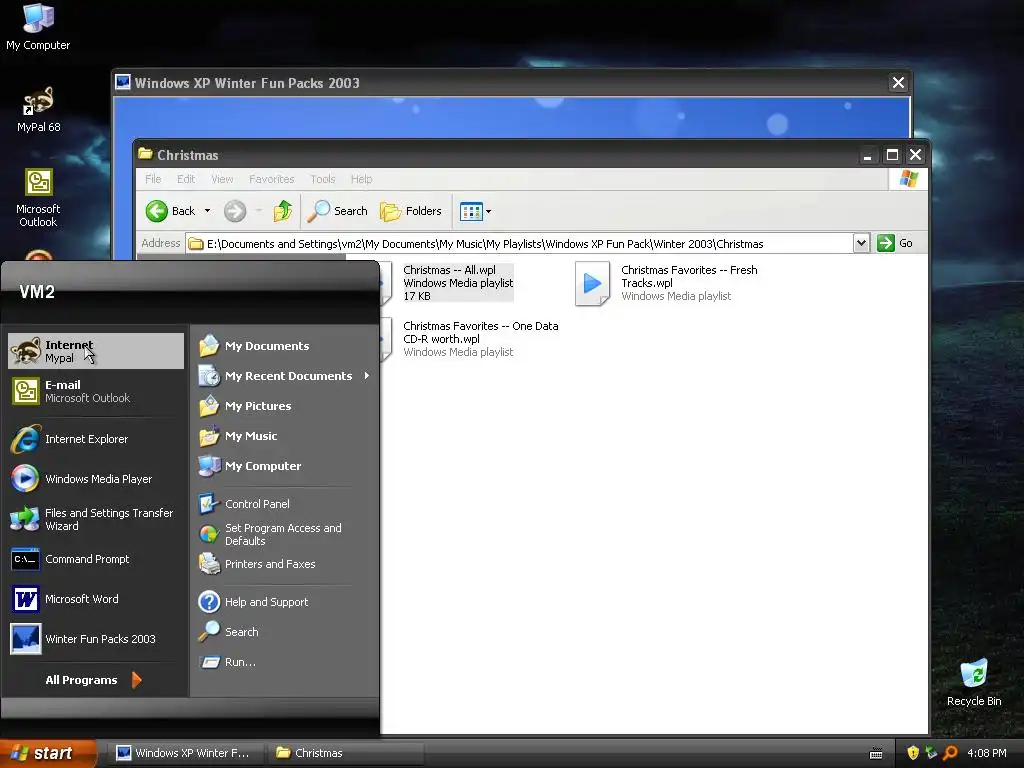Click Search in the Explorer toolbar
The height and width of the screenshot is (768, 1024).
pos(337,211)
